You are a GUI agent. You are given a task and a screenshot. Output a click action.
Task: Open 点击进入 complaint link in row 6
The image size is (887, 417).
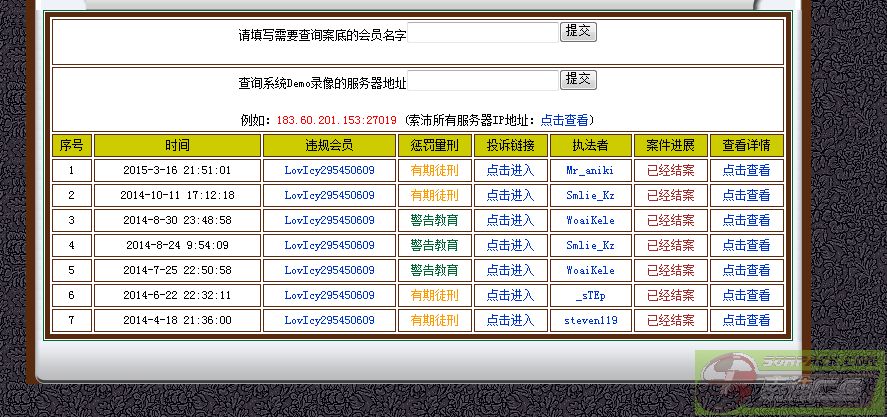510,295
